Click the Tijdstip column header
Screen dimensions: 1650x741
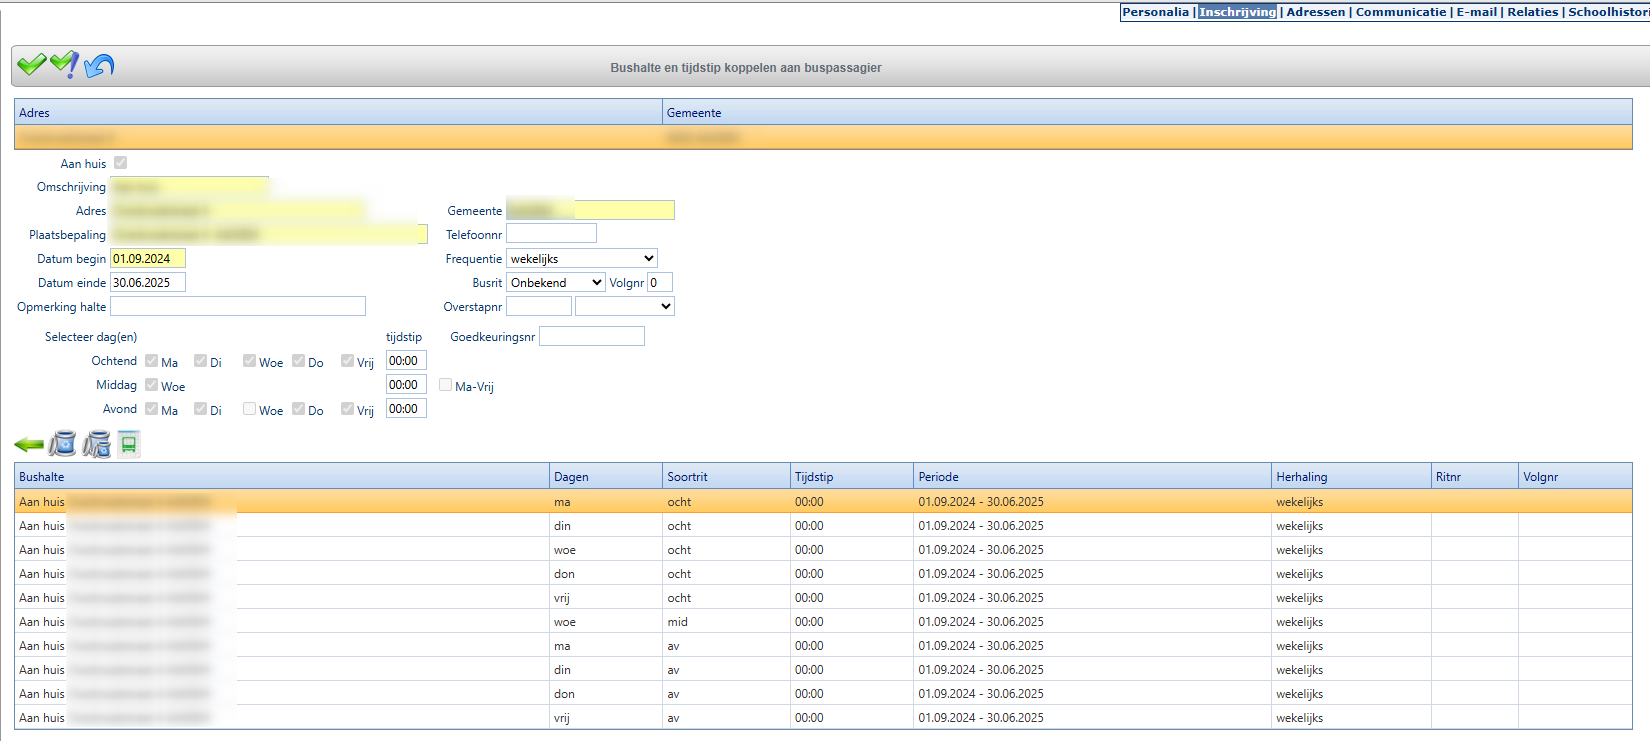click(x=852, y=476)
